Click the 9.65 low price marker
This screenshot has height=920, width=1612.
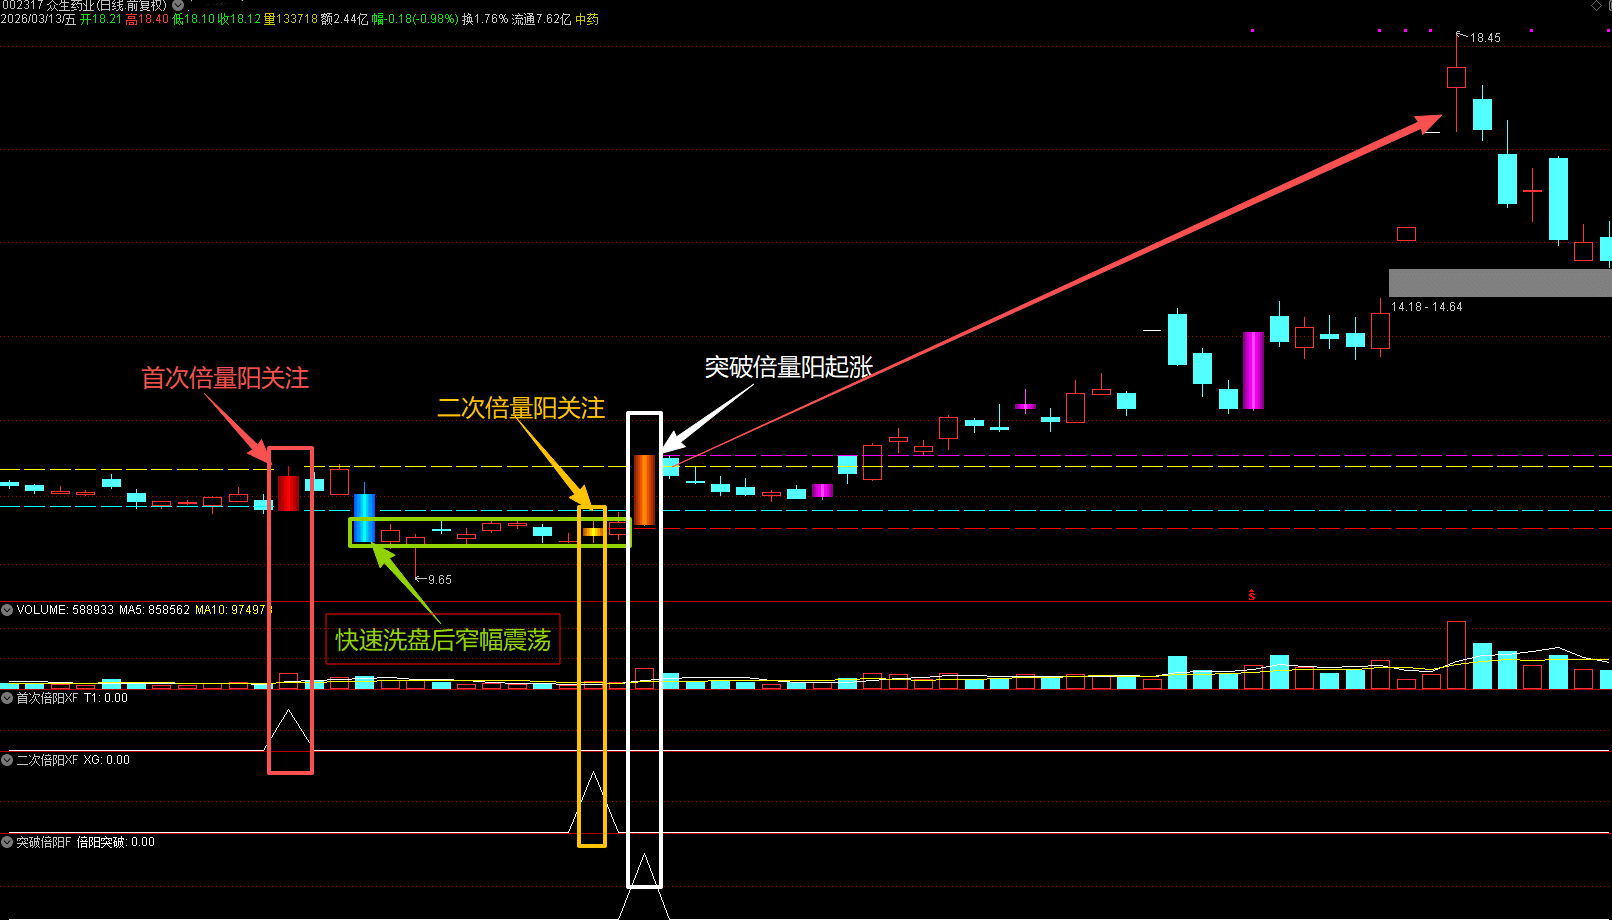pyautogui.click(x=438, y=580)
